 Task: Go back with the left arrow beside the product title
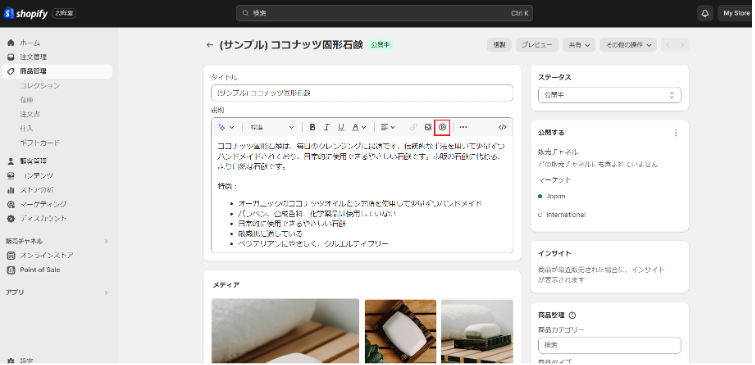[x=209, y=45]
